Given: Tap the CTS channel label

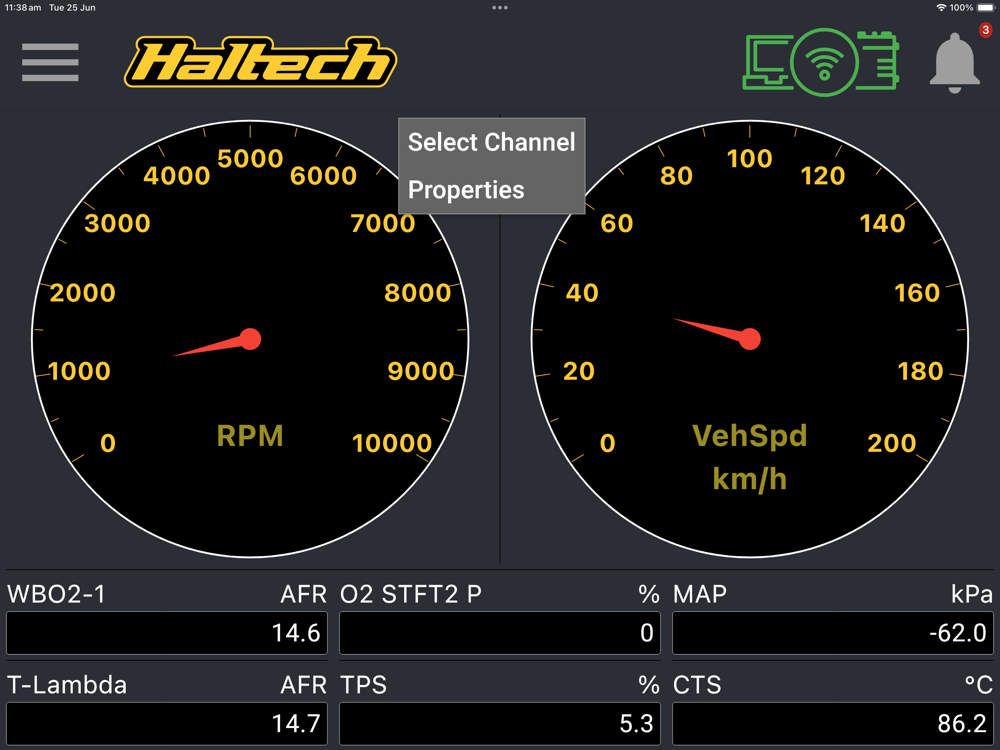Looking at the screenshot, I should pyautogui.click(x=697, y=685).
